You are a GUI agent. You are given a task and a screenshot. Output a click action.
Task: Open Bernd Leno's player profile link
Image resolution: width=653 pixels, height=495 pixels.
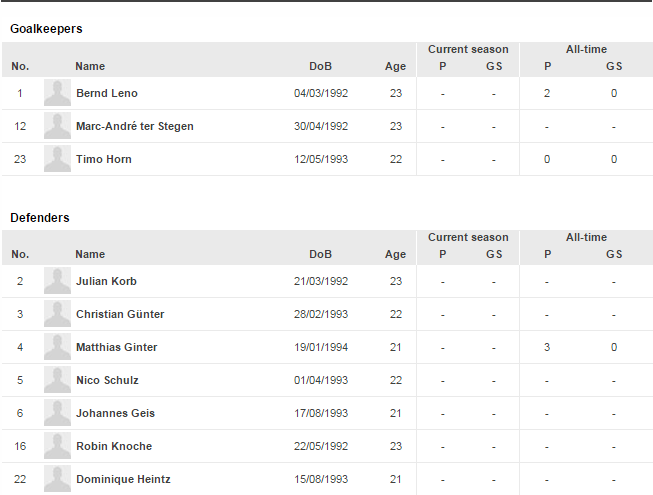coord(107,93)
